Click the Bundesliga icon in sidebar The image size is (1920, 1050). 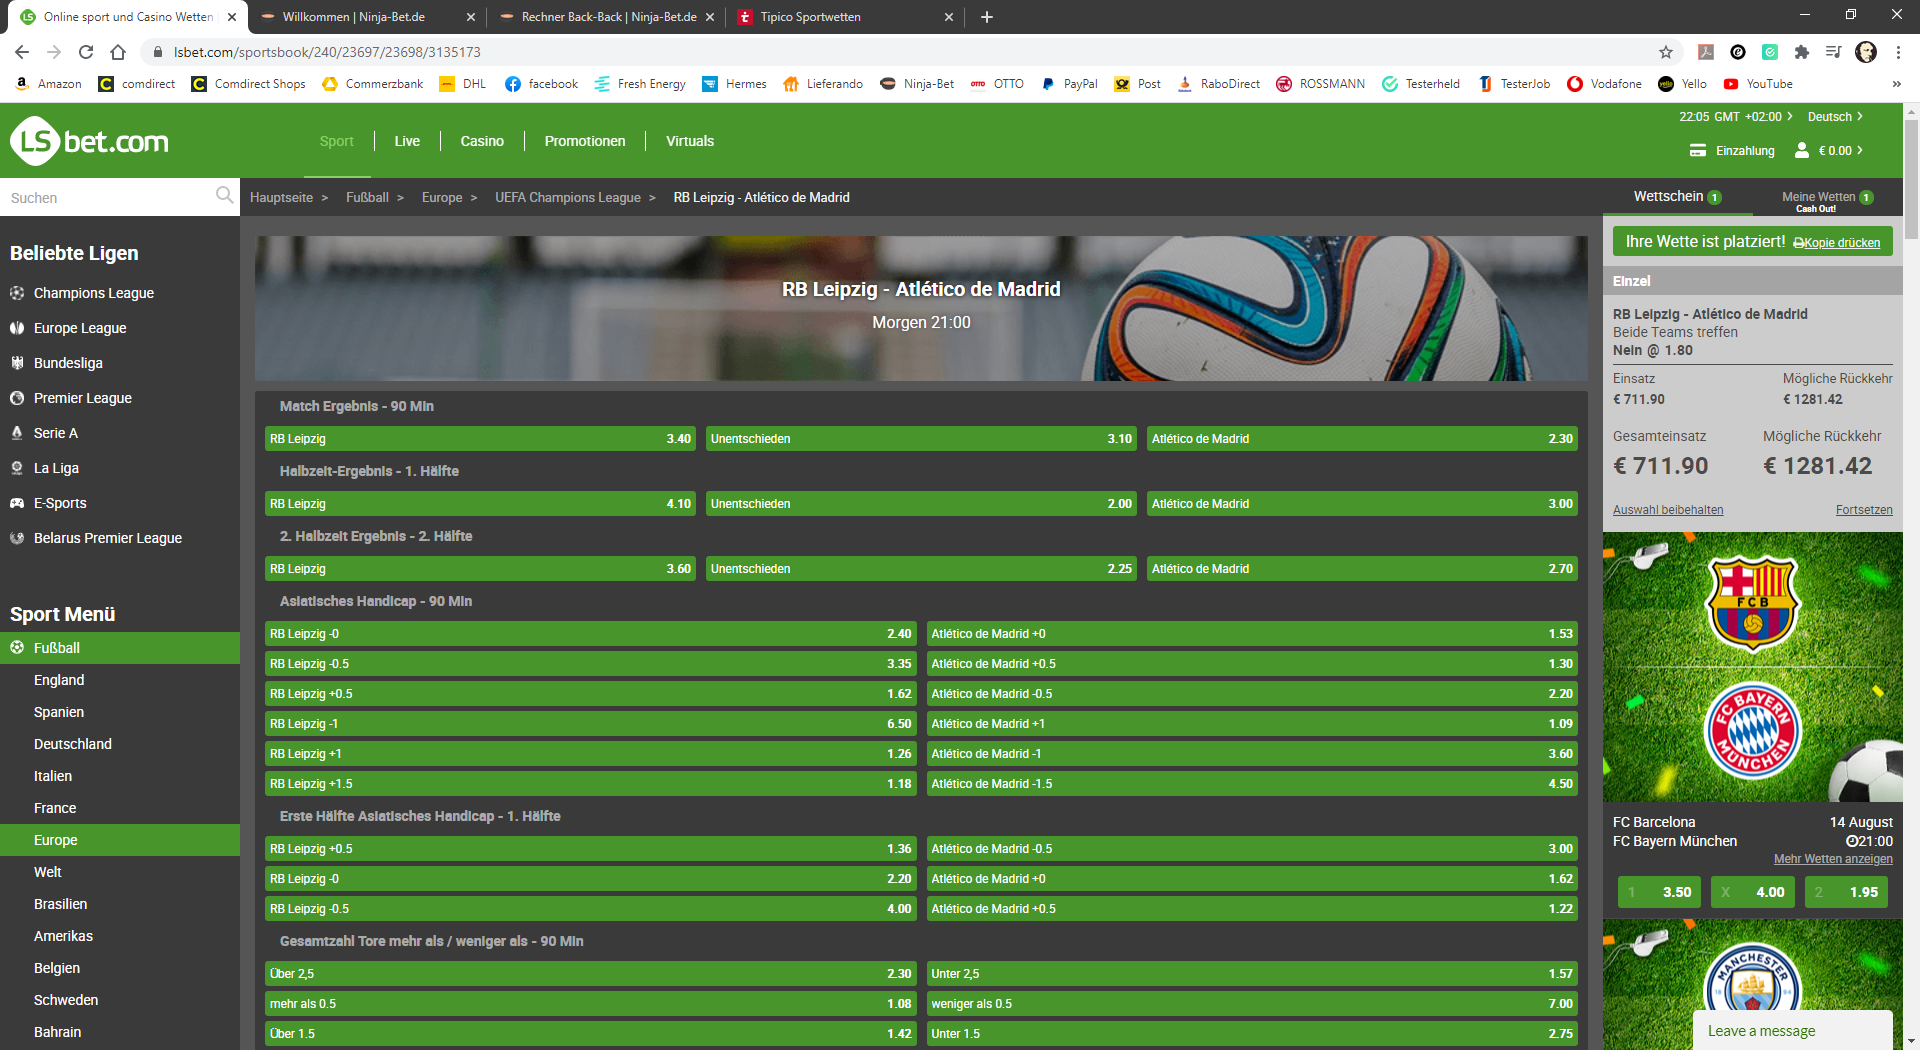[x=17, y=363]
